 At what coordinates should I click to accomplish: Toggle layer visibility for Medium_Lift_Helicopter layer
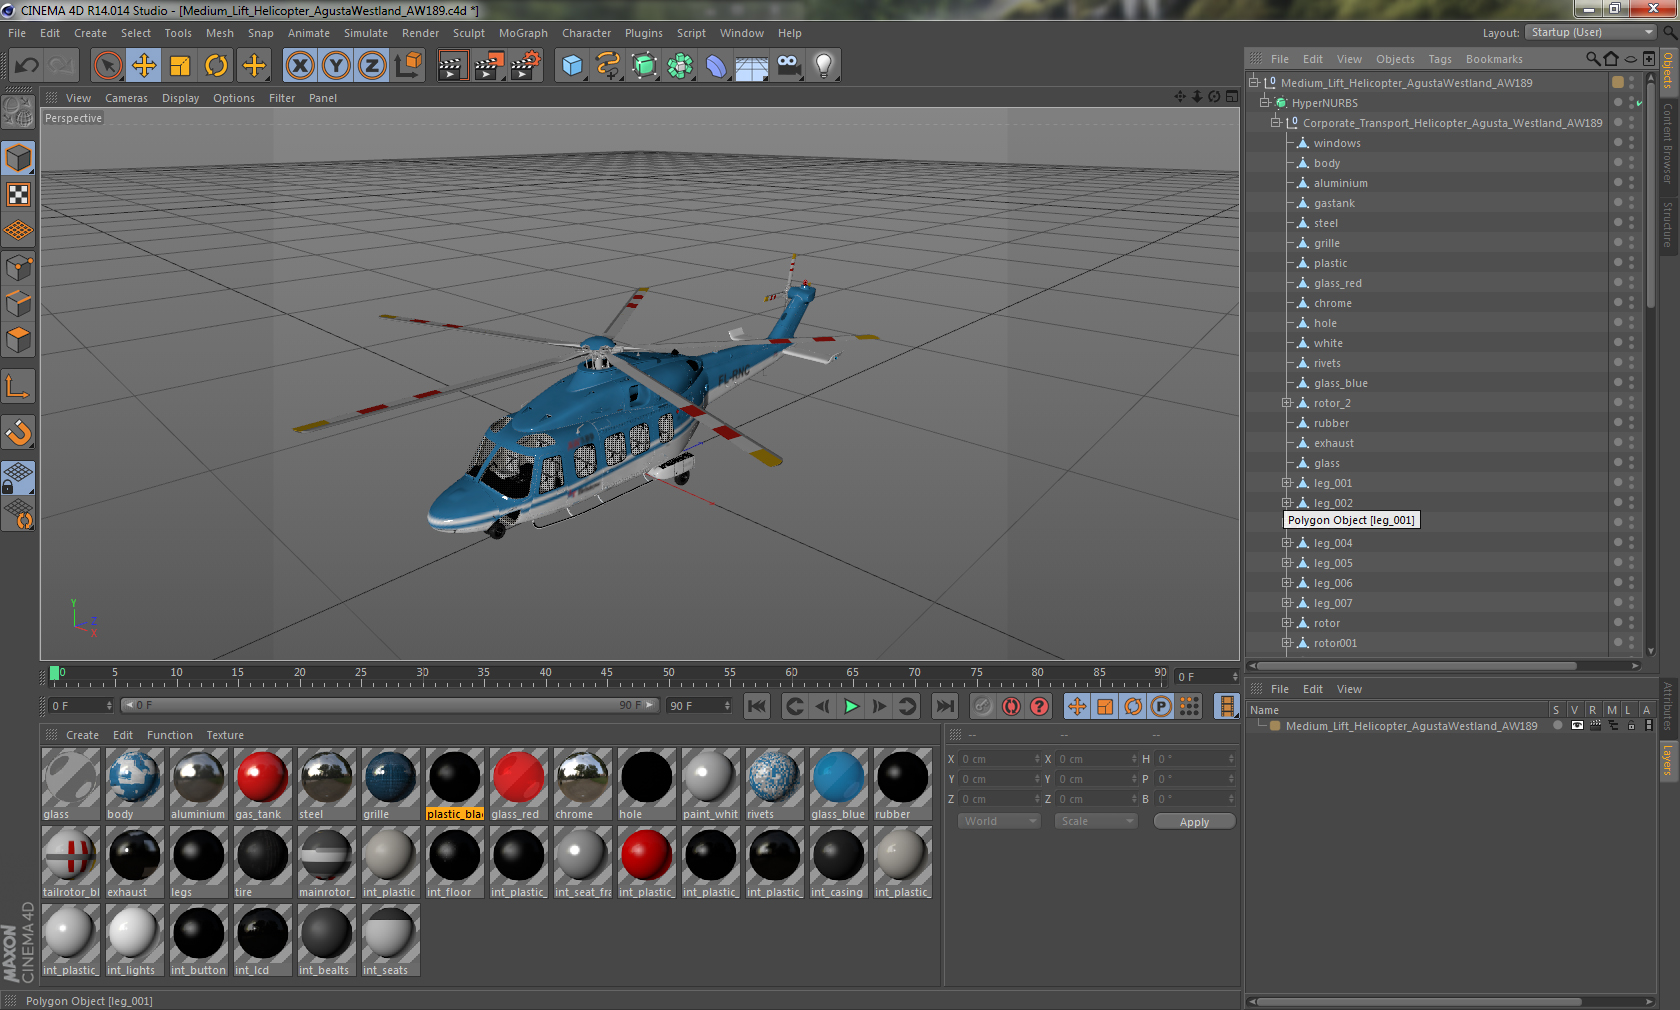tap(1577, 726)
